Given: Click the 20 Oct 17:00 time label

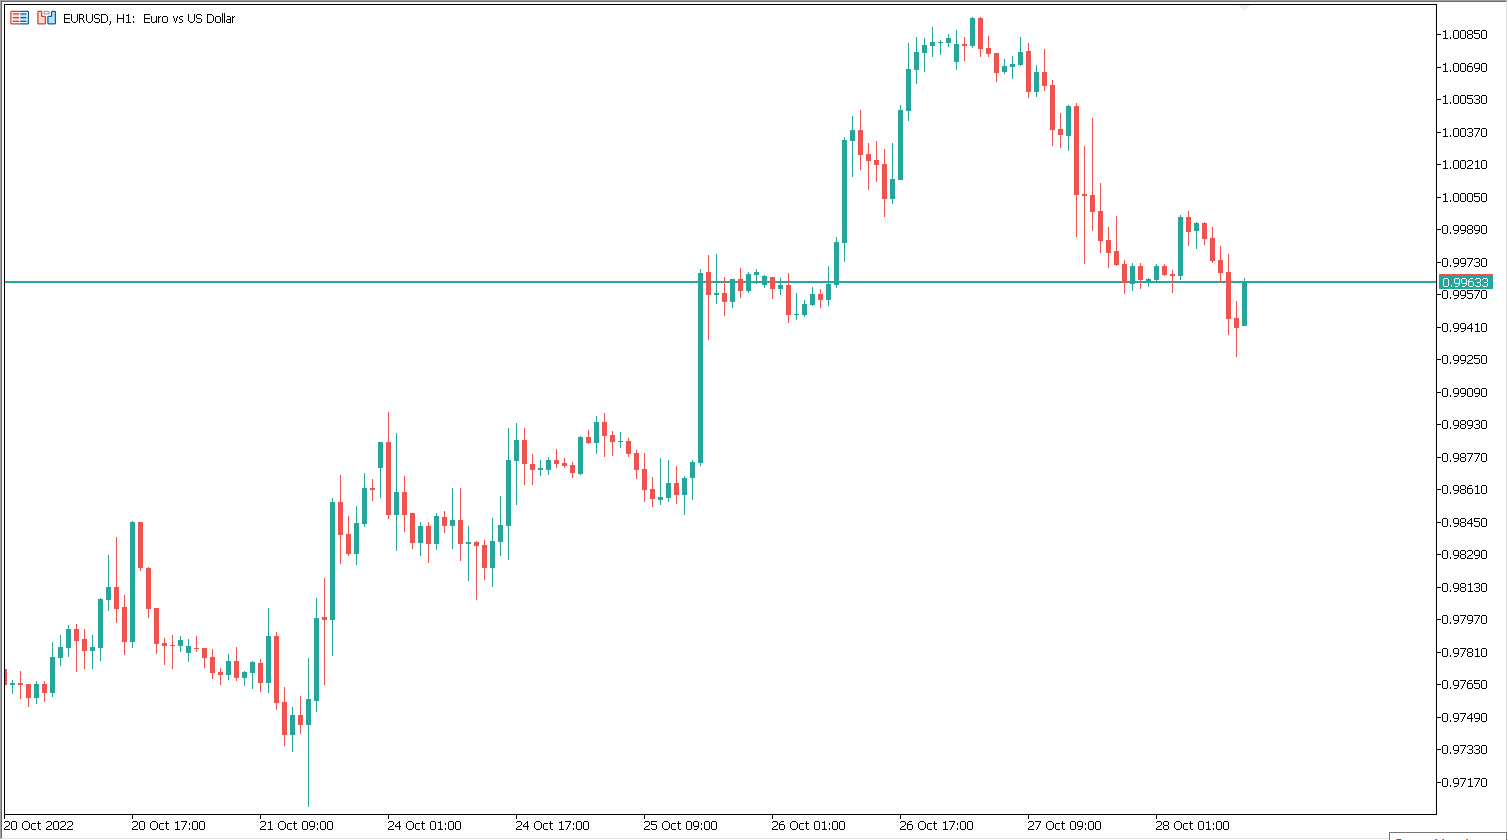Looking at the screenshot, I should (x=168, y=826).
